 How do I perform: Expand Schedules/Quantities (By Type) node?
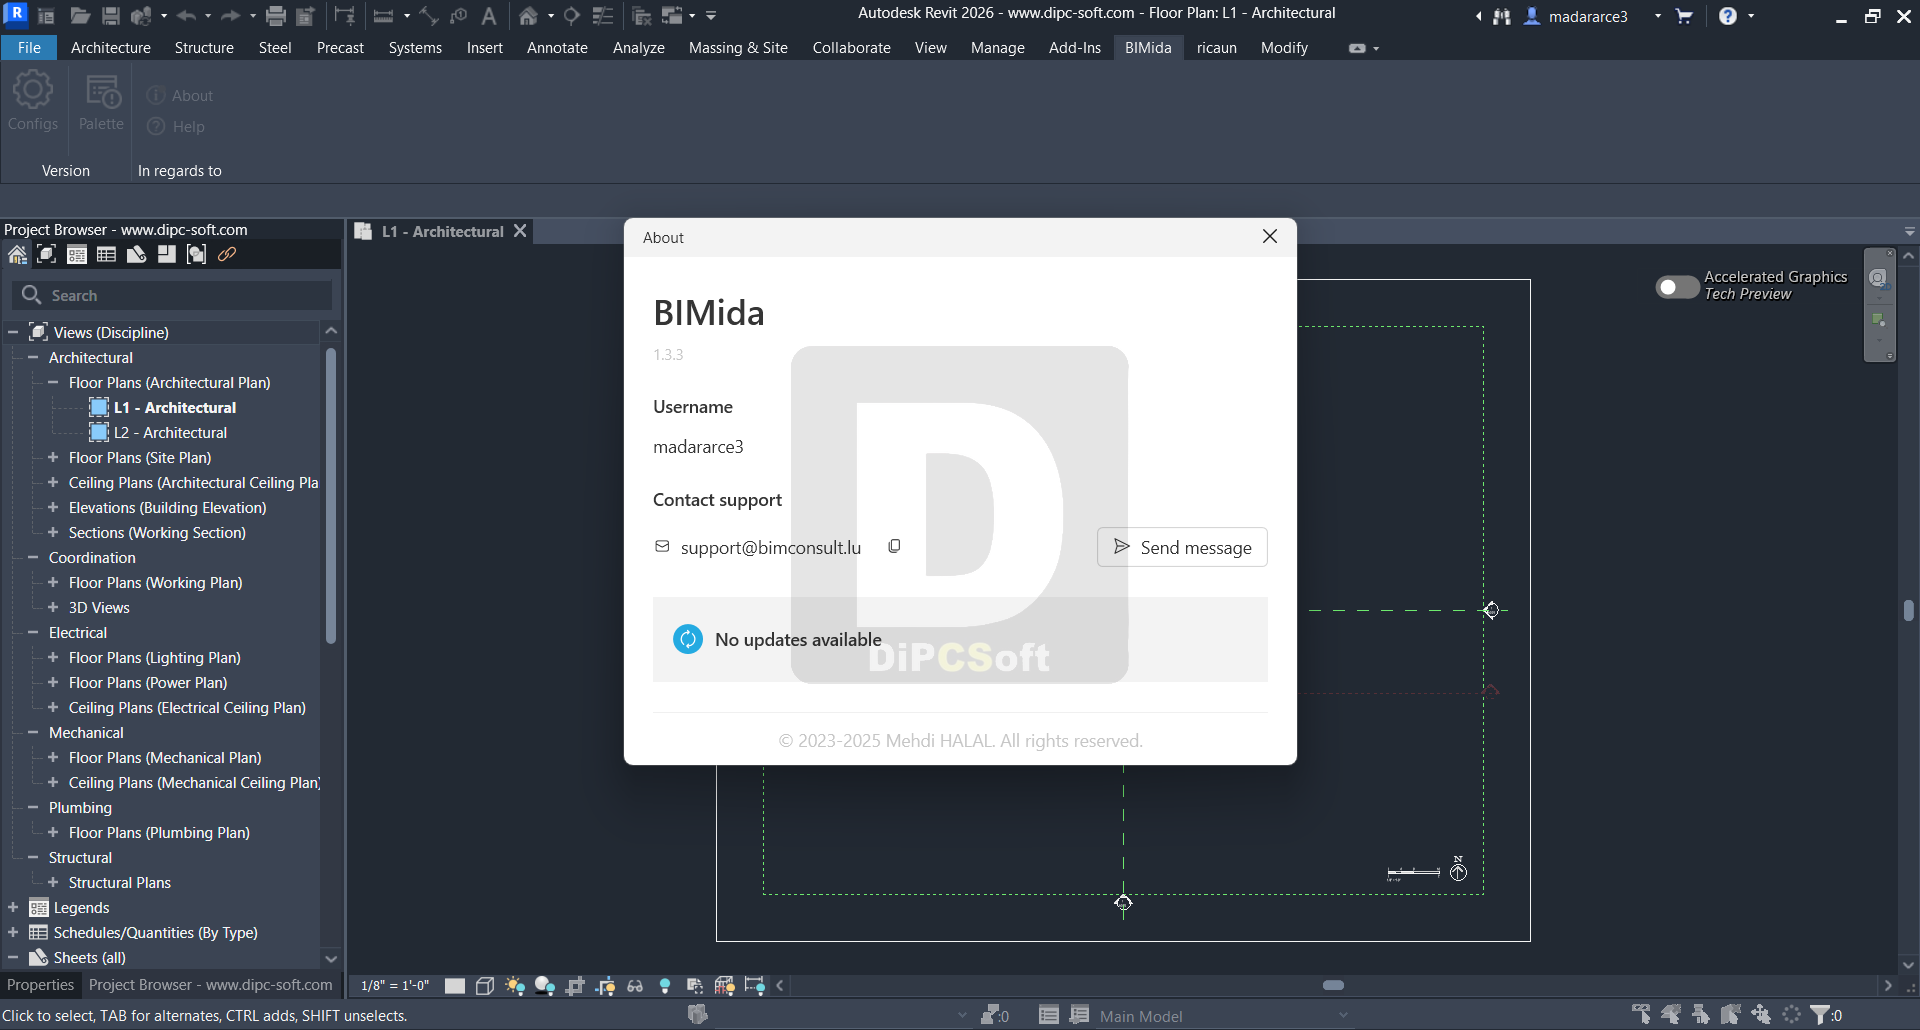[x=13, y=932]
